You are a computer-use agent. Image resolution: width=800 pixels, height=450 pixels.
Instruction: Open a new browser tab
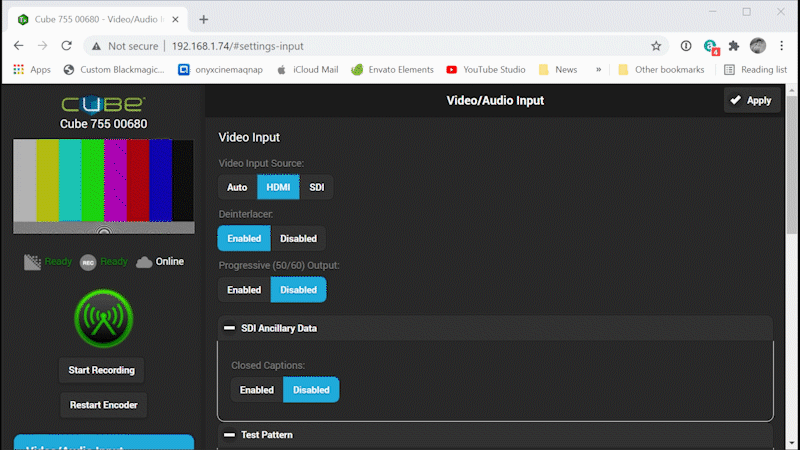click(204, 19)
